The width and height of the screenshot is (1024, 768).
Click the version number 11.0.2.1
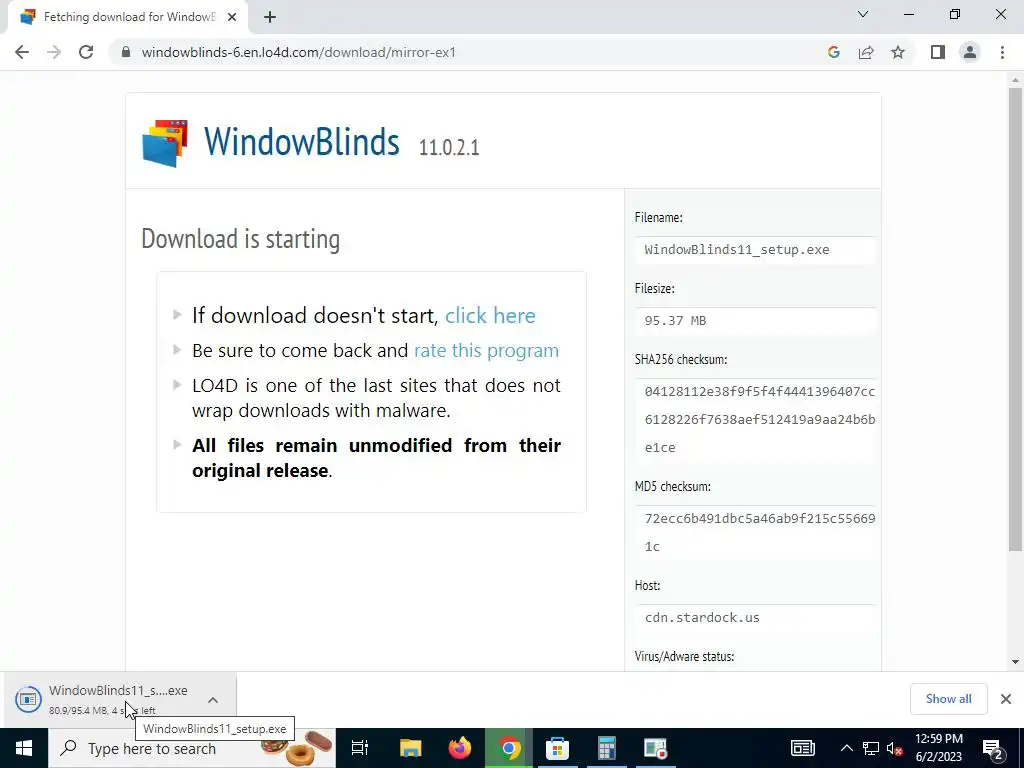(x=449, y=148)
